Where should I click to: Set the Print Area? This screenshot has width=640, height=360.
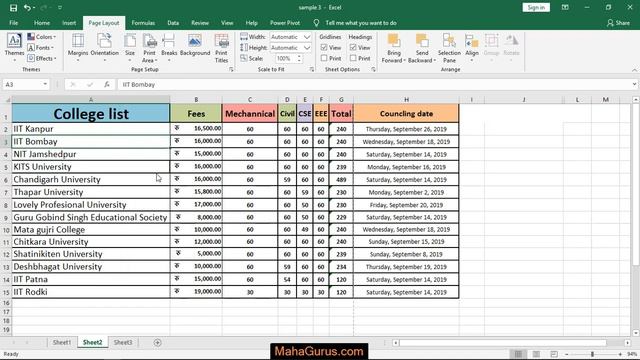(149, 48)
